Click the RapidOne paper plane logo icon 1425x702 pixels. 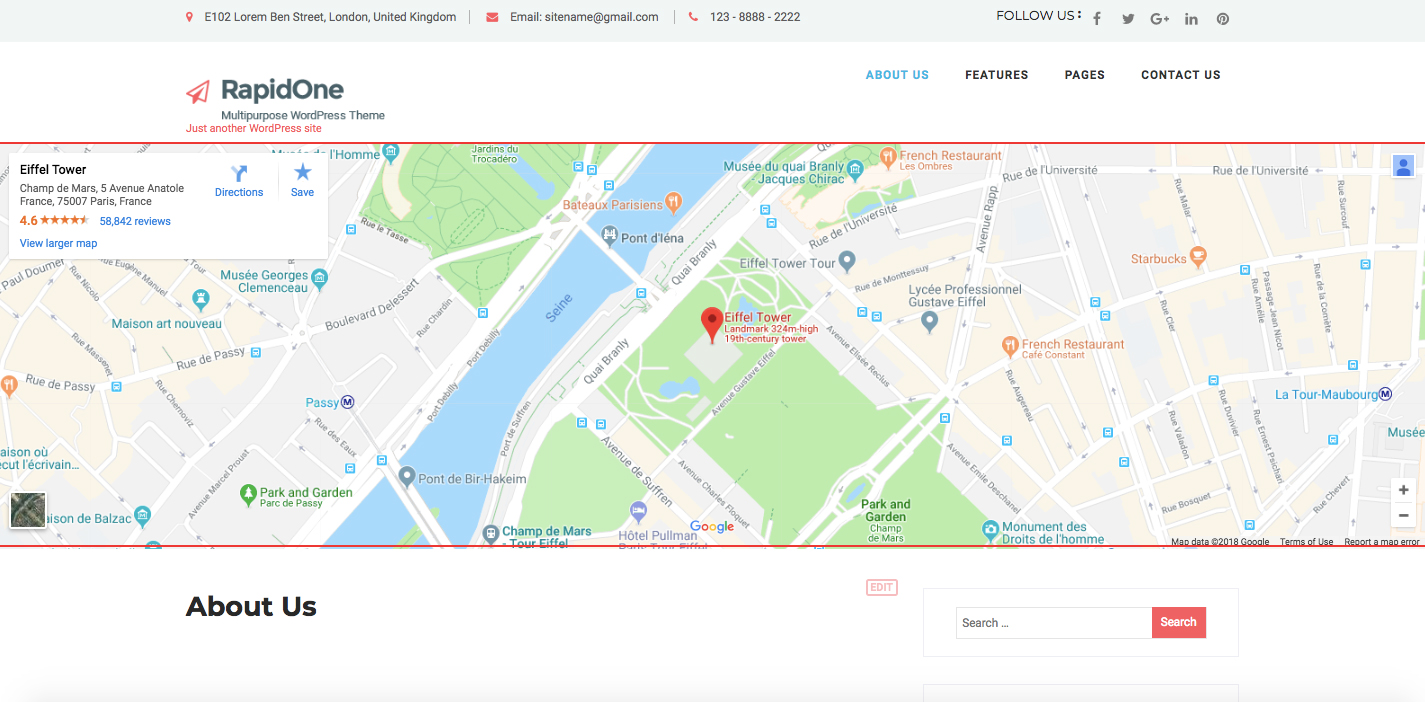(198, 92)
